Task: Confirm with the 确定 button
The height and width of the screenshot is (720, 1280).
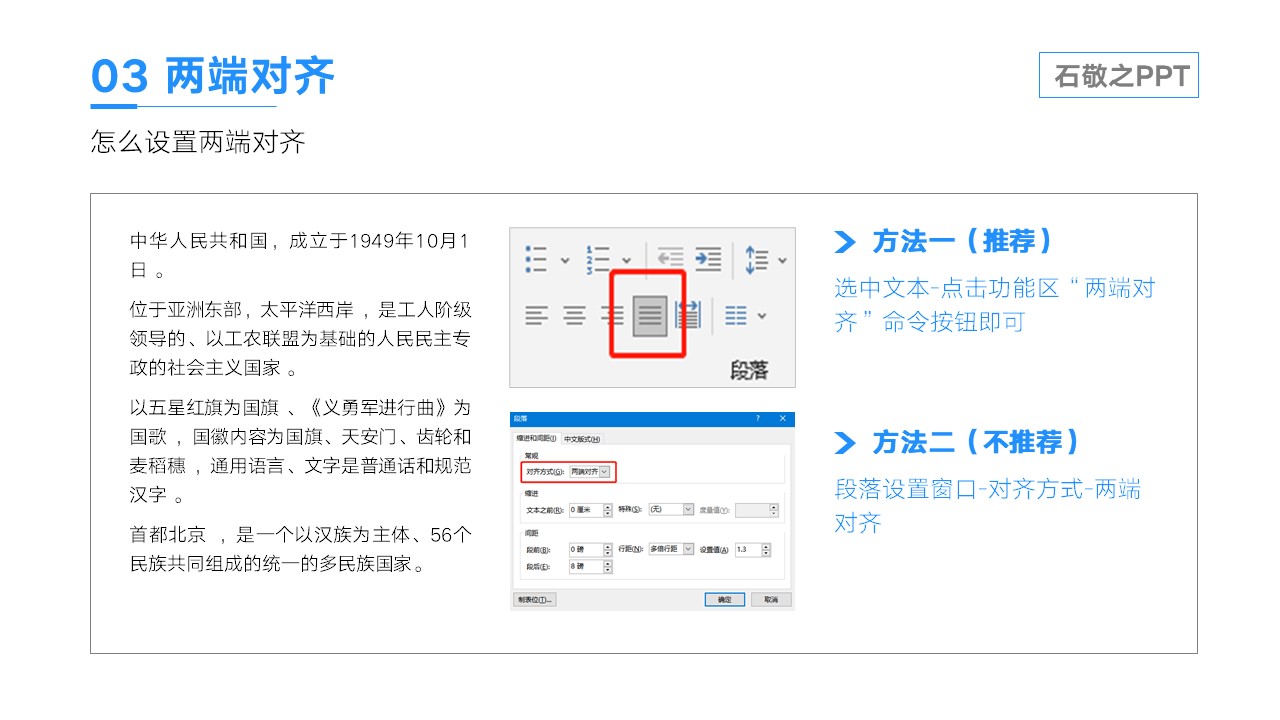Action: (725, 599)
